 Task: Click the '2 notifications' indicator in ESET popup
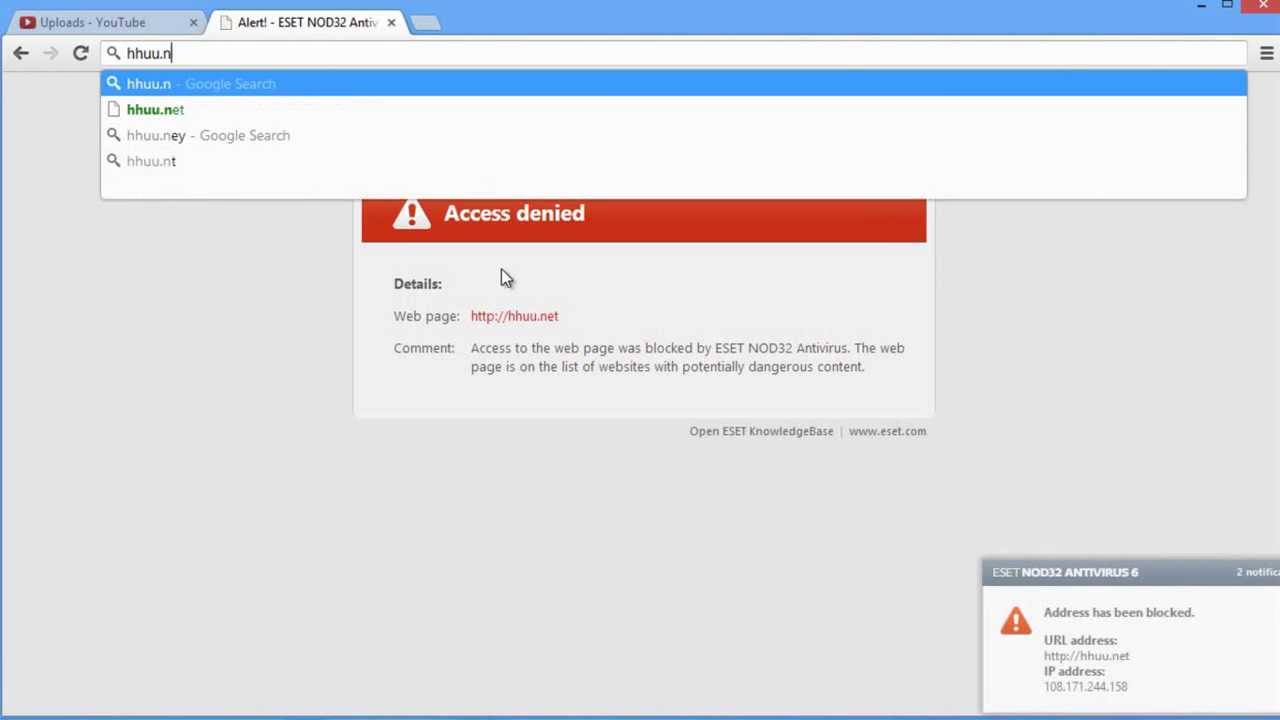coord(1258,572)
